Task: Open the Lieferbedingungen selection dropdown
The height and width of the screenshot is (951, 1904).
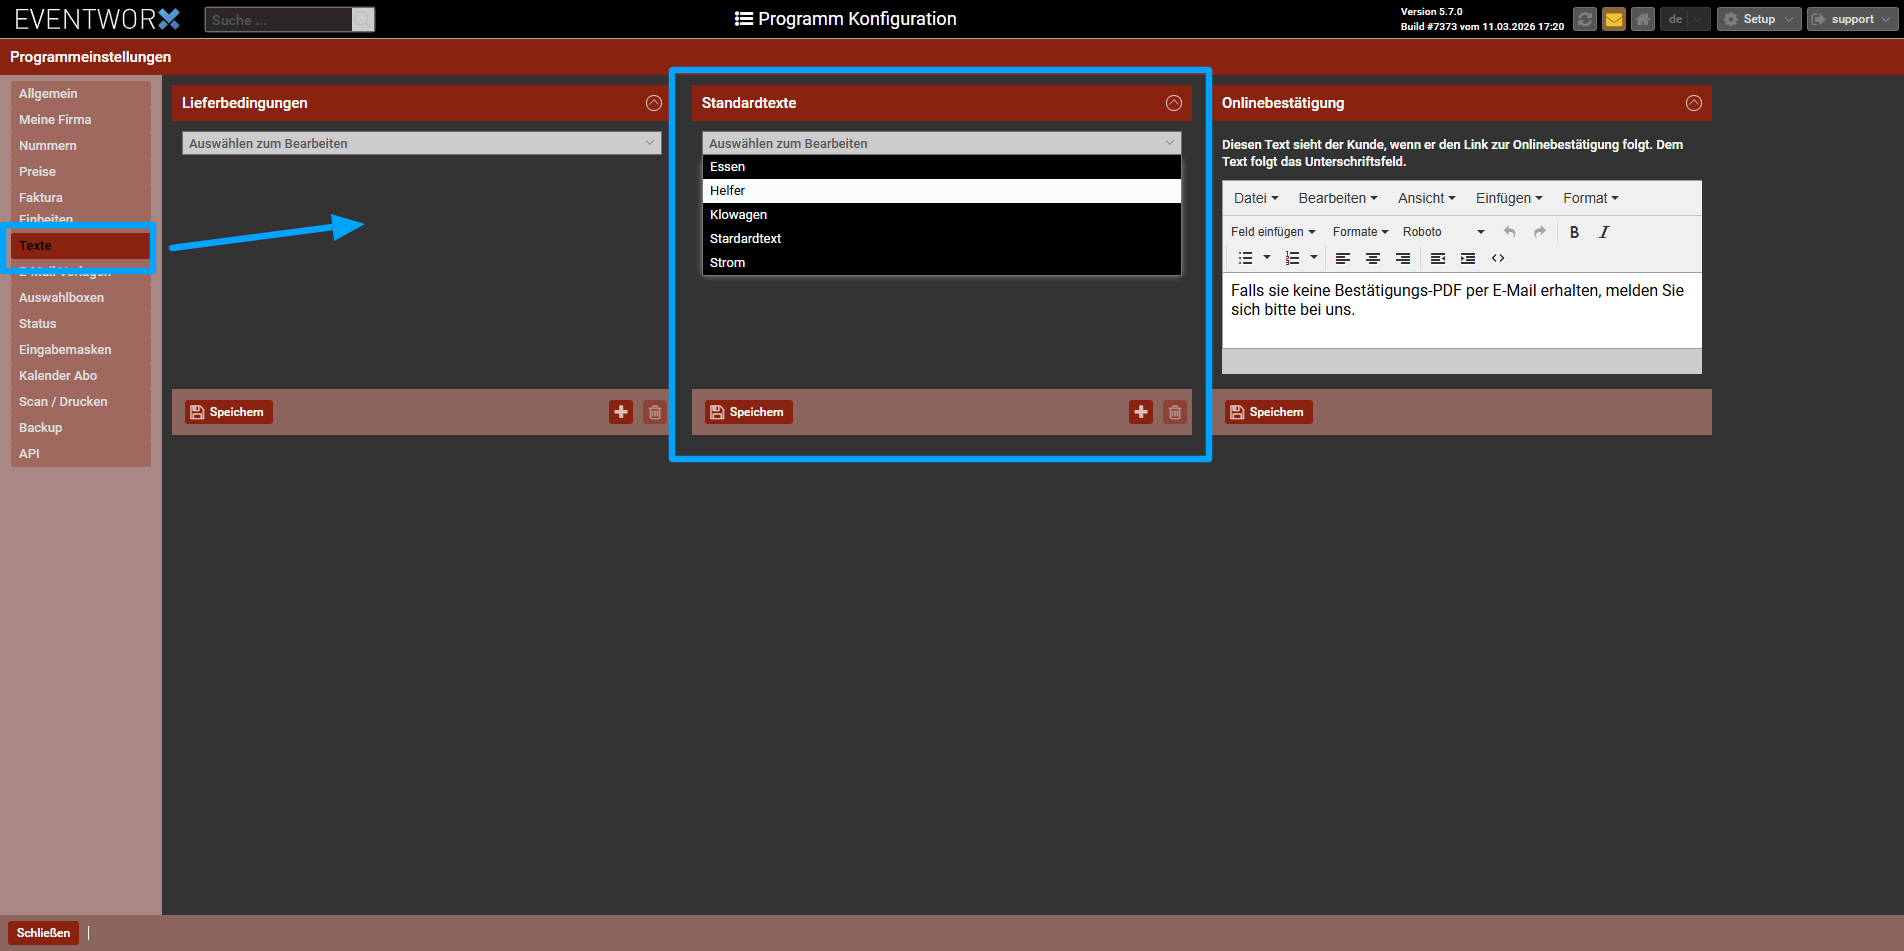Action: (x=421, y=144)
